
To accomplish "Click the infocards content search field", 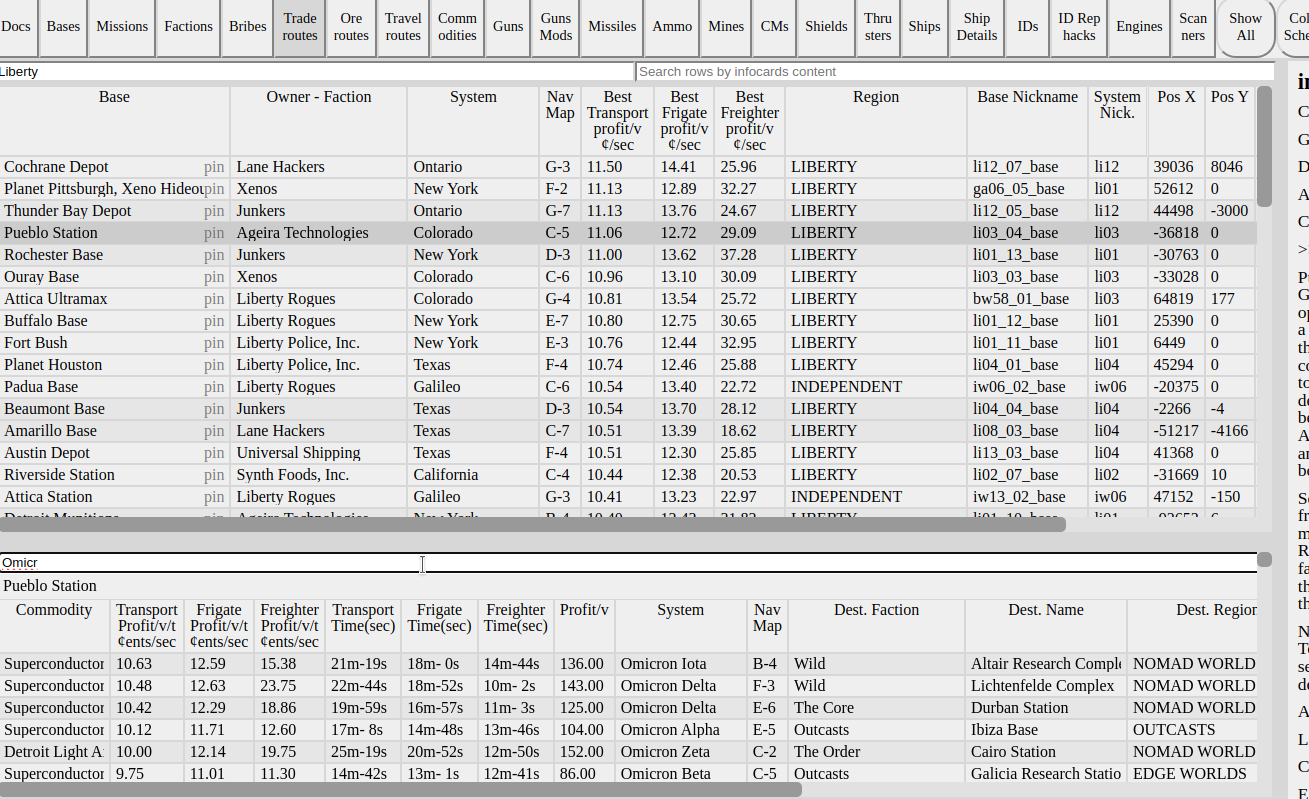I will 954,72.
